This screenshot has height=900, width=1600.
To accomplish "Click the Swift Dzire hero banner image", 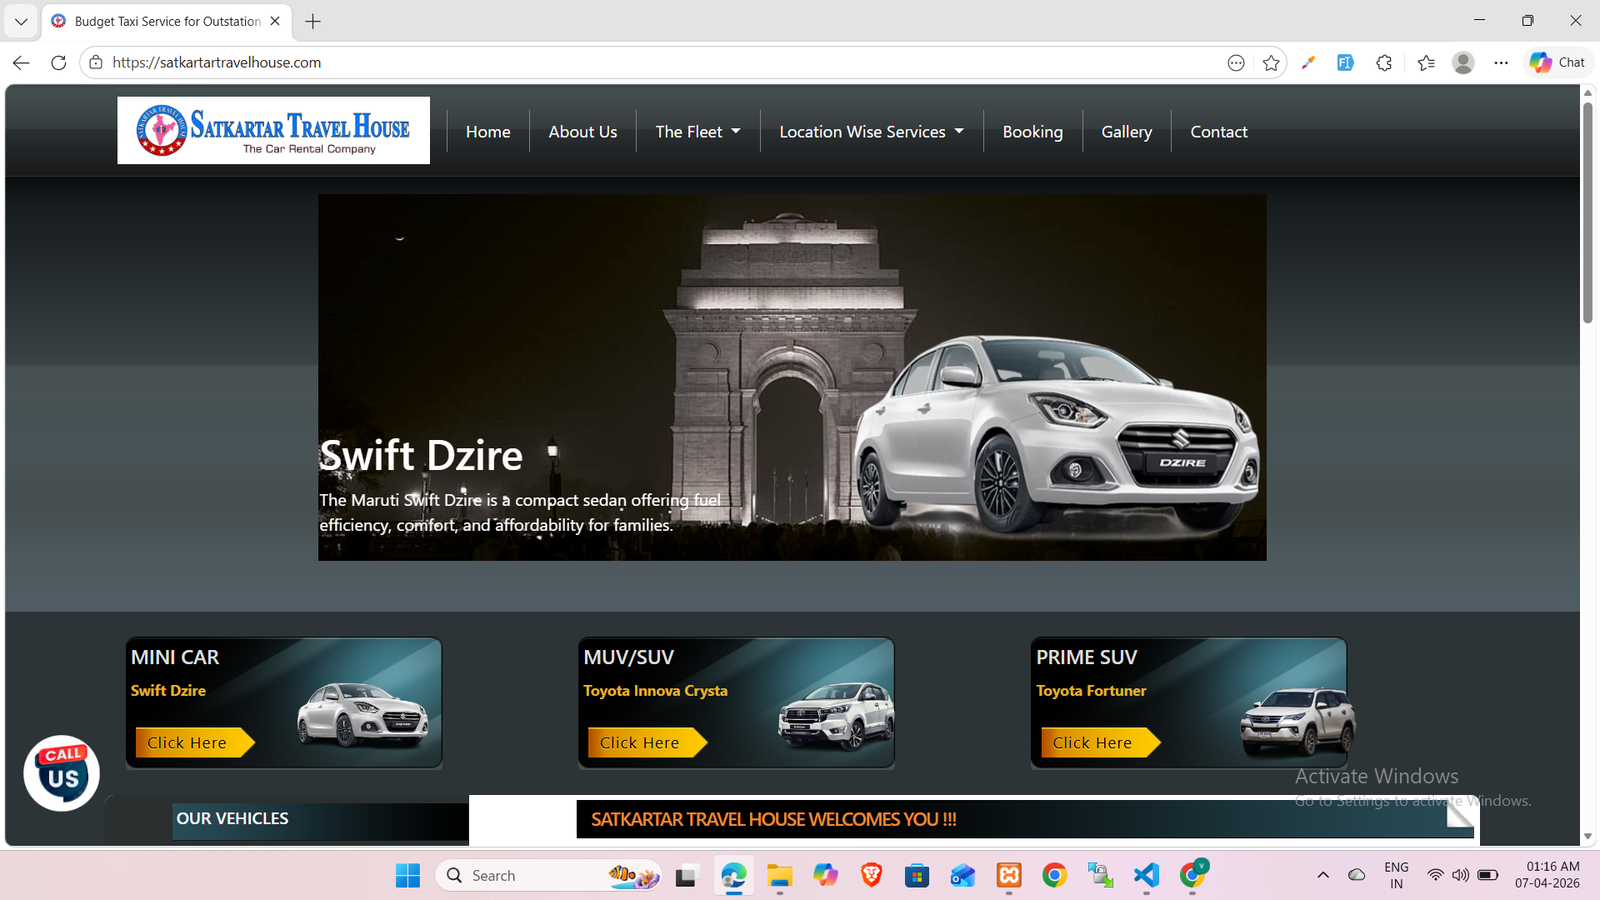I will click(x=792, y=377).
